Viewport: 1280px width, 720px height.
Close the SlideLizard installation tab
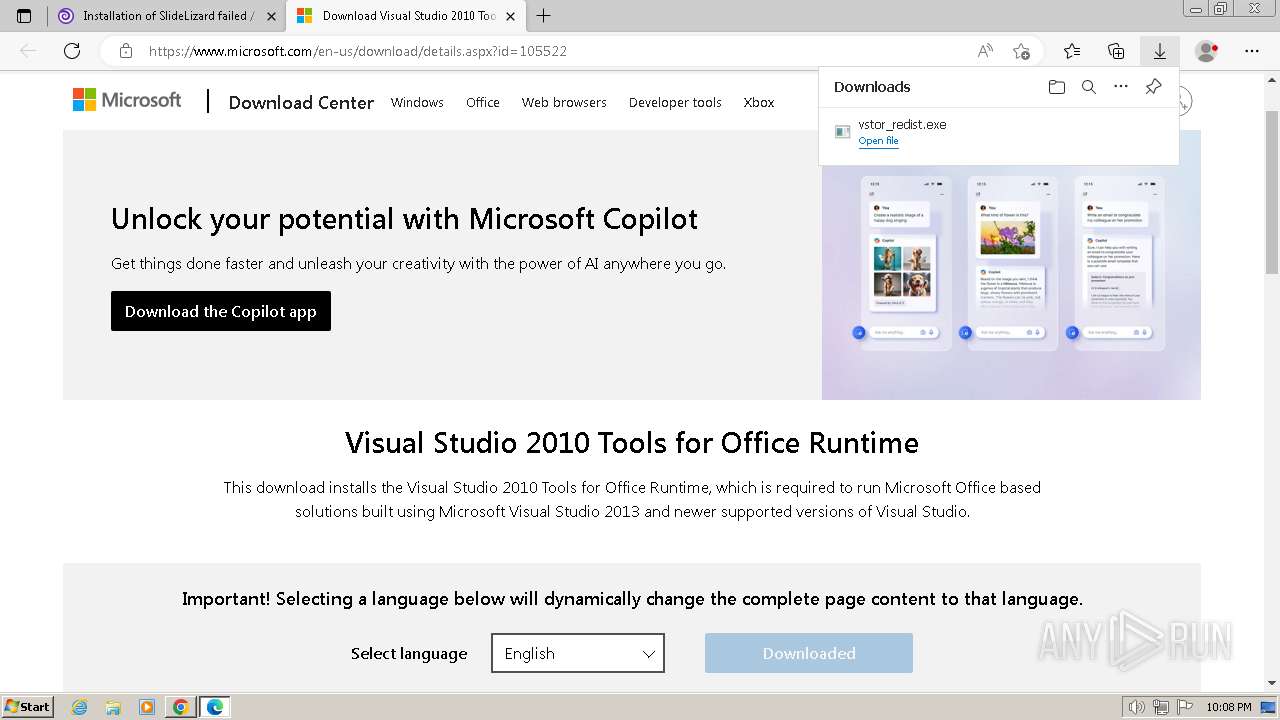pos(271,16)
